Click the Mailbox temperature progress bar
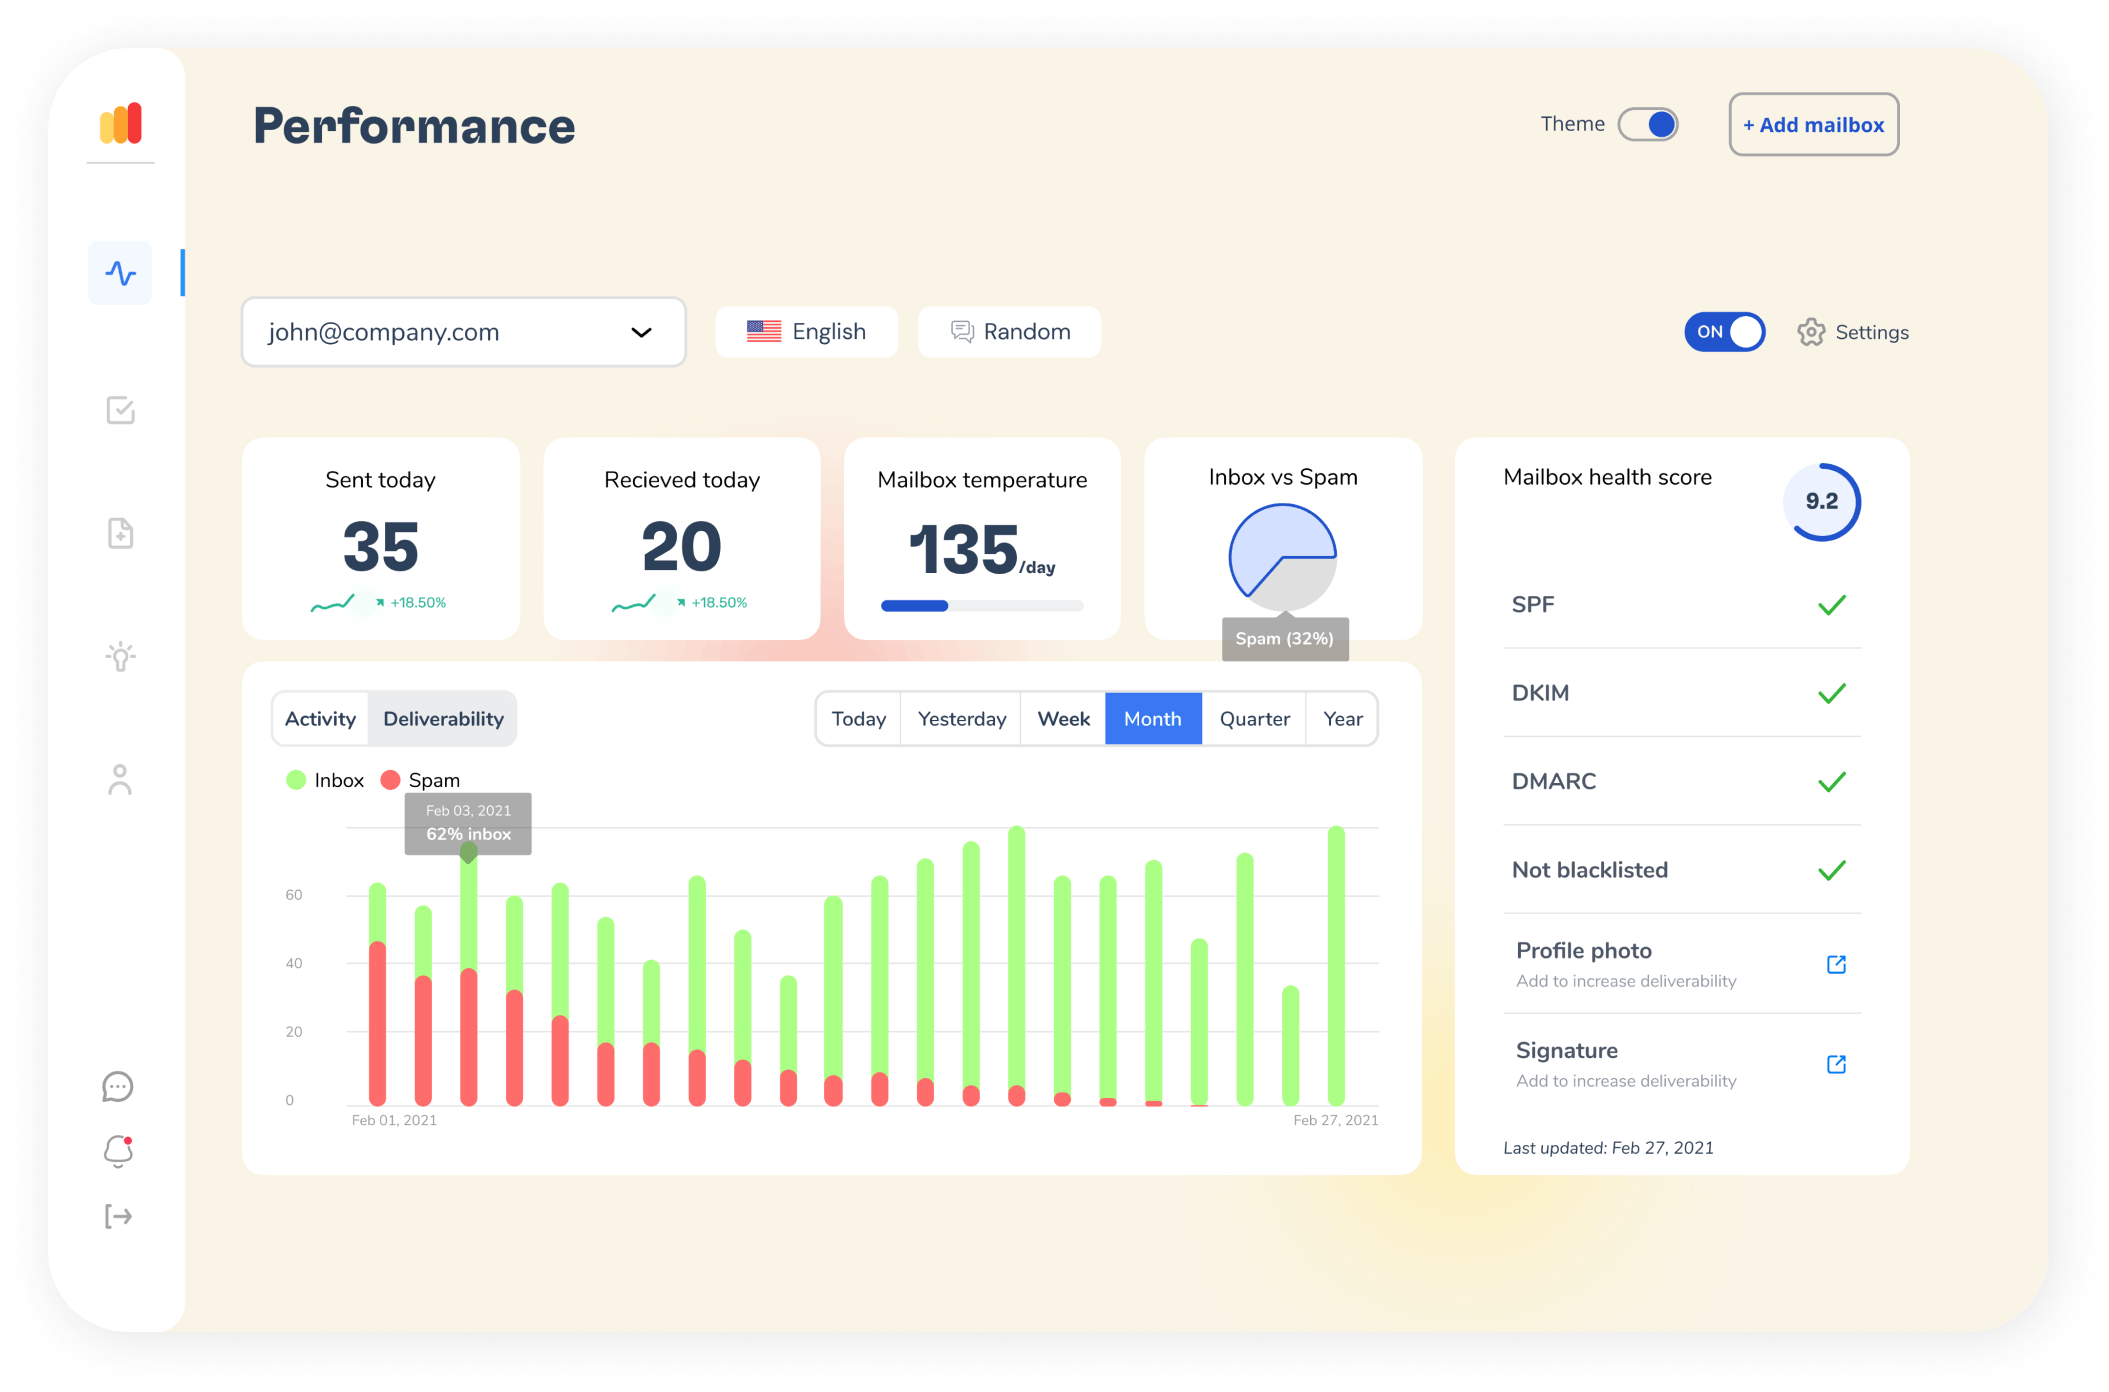The width and height of the screenshot is (2109, 1392). pyautogui.click(x=981, y=606)
